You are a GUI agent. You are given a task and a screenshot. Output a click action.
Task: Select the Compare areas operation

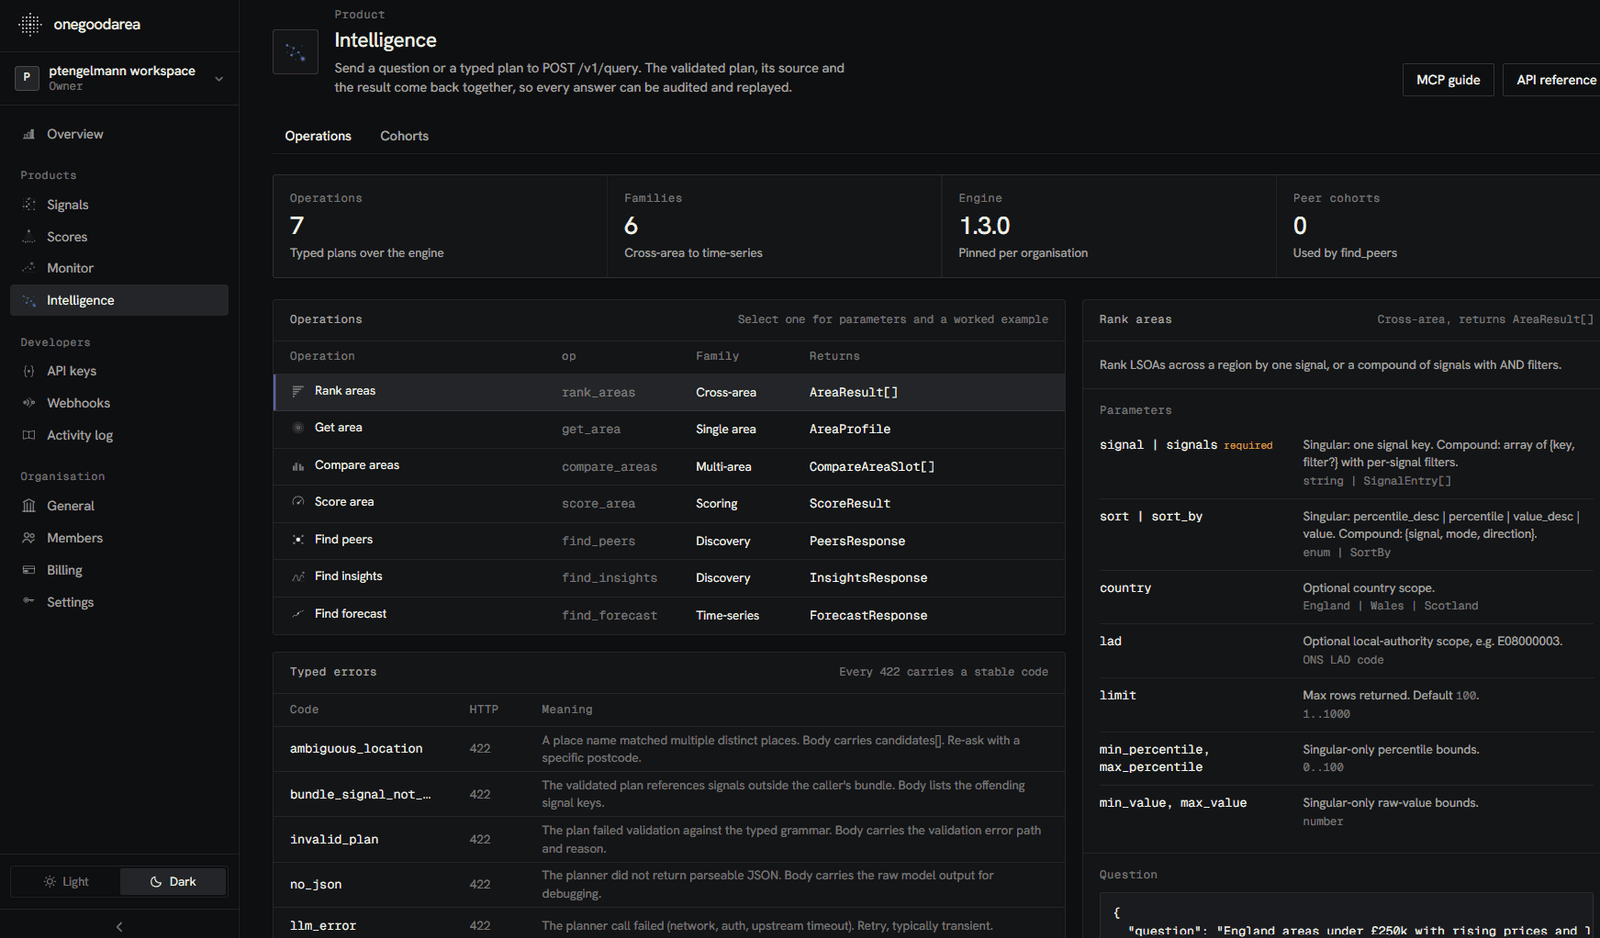pos(669,466)
